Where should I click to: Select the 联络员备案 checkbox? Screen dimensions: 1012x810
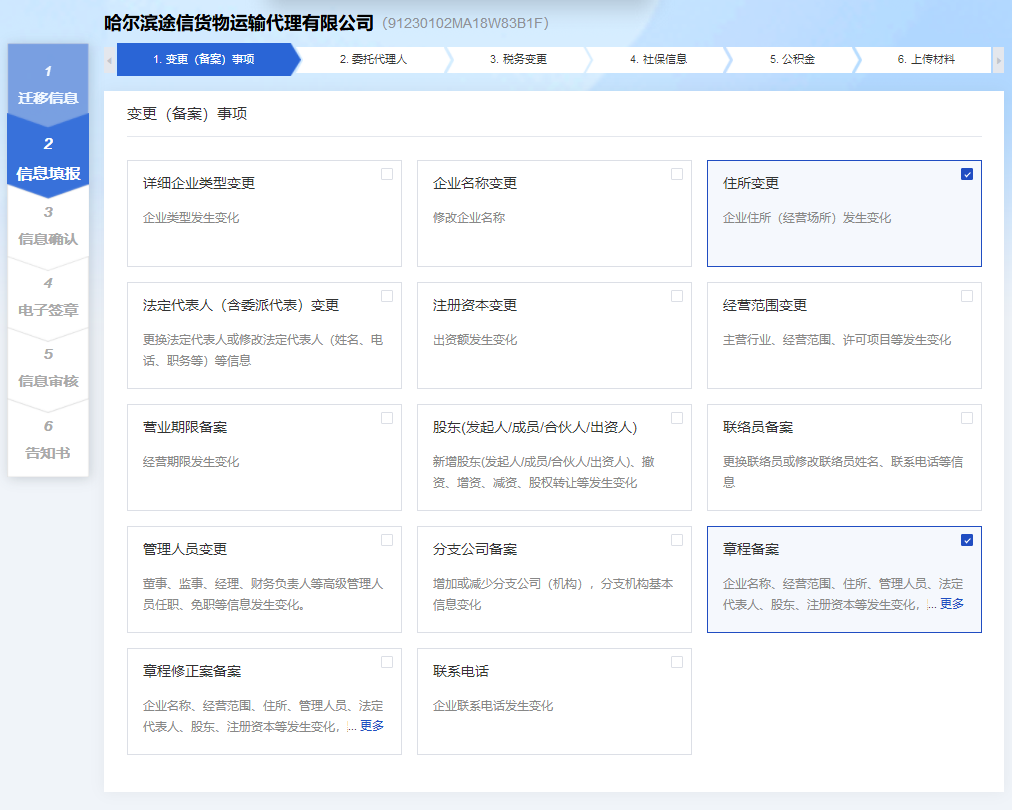(x=966, y=418)
